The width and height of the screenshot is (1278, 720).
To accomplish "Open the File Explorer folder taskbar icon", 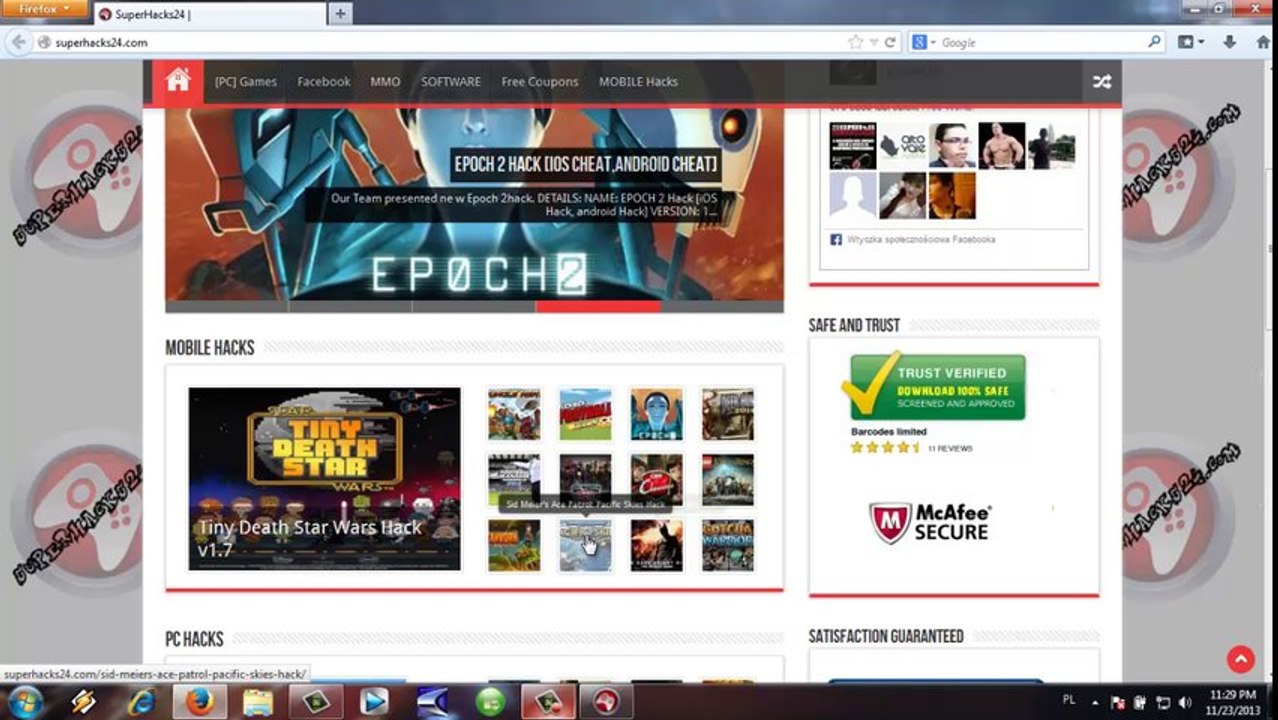I will (258, 701).
